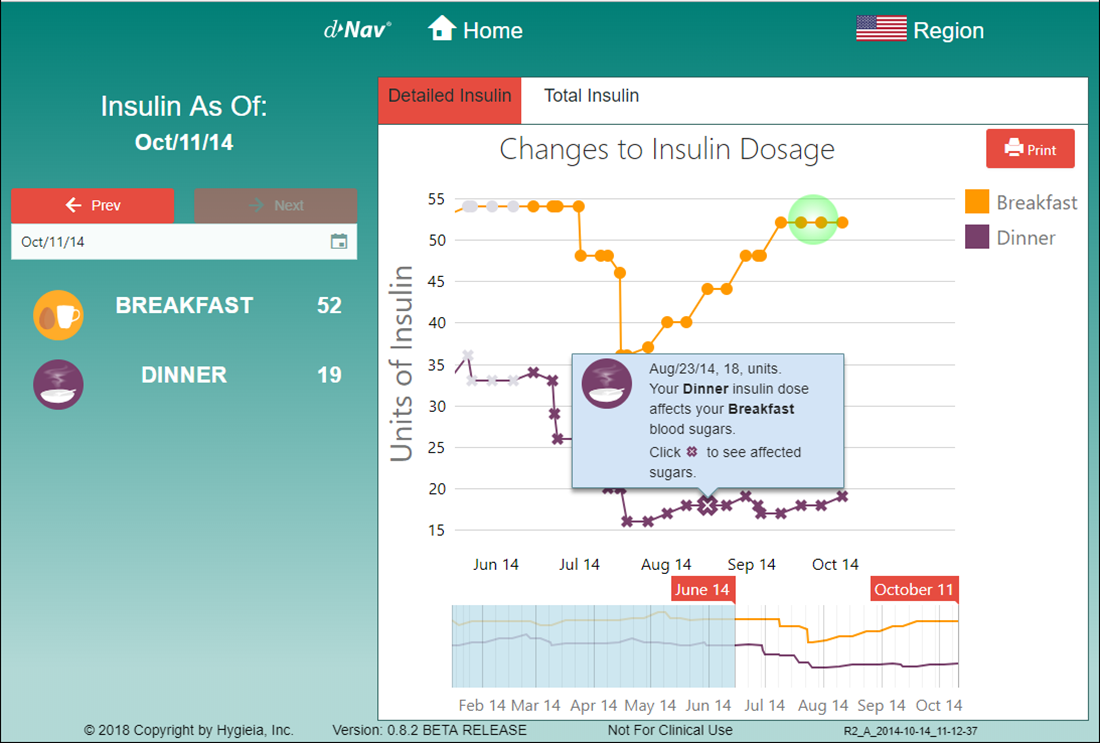Click the Version 0.8.2 BETA RELEASE text
The width and height of the screenshot is (1100, 743).
(x=429, y=730)
